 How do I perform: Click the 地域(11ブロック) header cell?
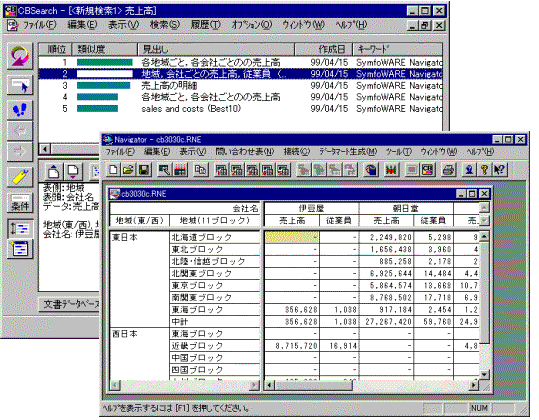click(x=215, y=220)
